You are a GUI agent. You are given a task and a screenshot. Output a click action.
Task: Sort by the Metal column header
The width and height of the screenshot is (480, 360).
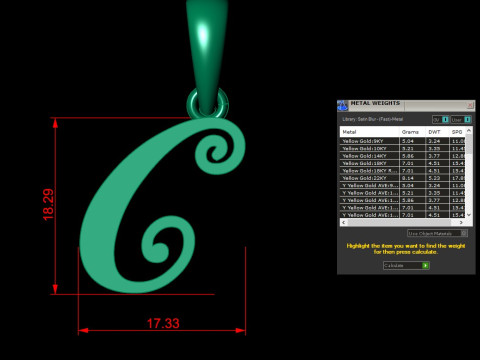[x=369, y=132]
